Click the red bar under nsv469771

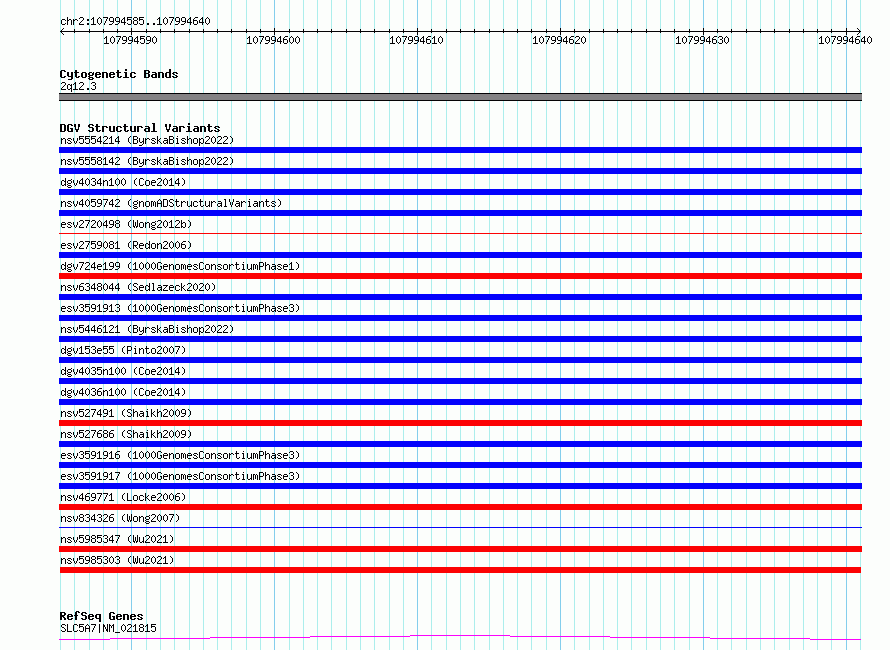pyautogui.click(x=460, y=507)
